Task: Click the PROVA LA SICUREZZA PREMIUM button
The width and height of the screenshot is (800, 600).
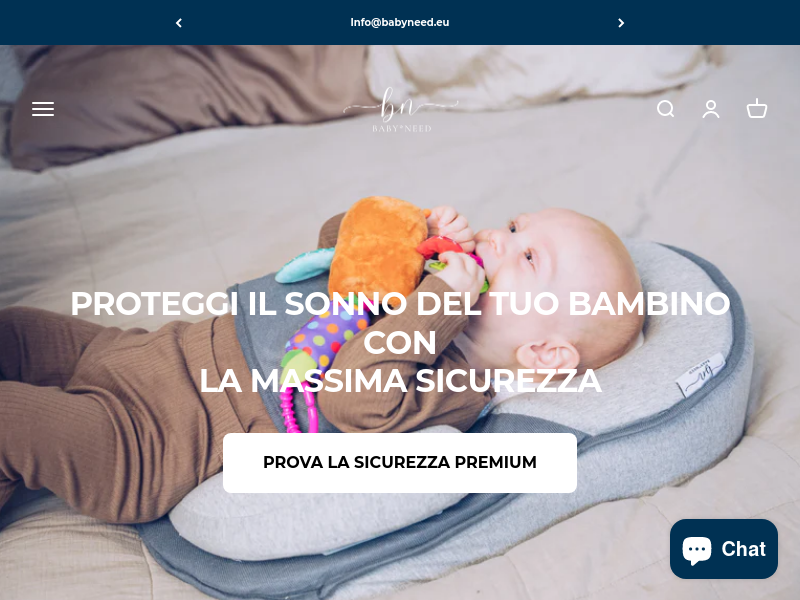Action: coord(399,463)
